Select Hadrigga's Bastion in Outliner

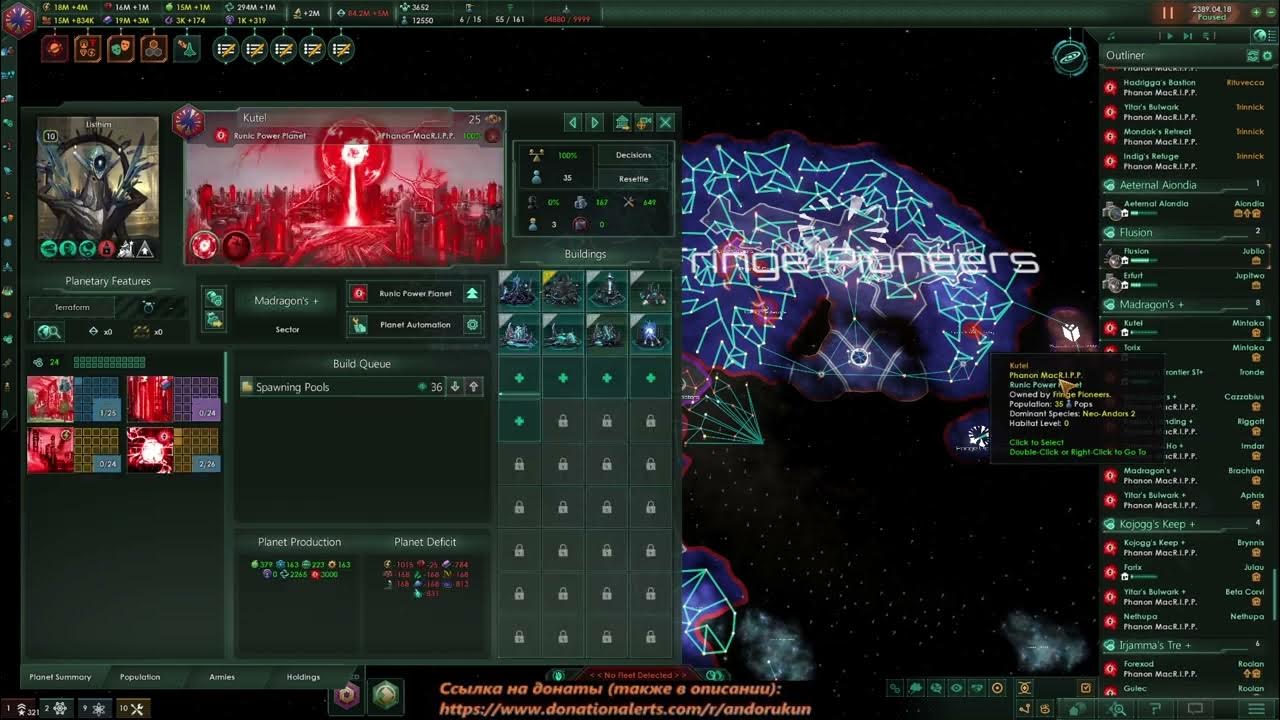[1186, 88]
